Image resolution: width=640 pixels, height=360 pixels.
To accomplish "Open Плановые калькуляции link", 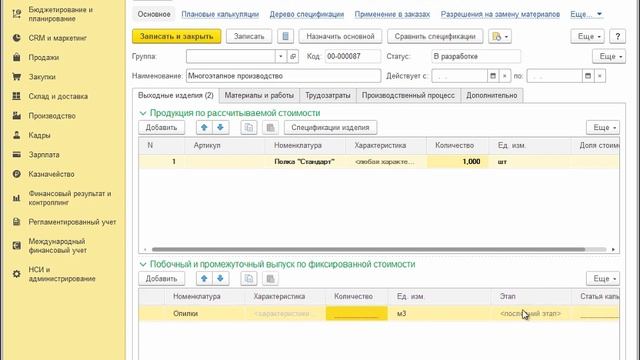I will [x=220, y=14].
